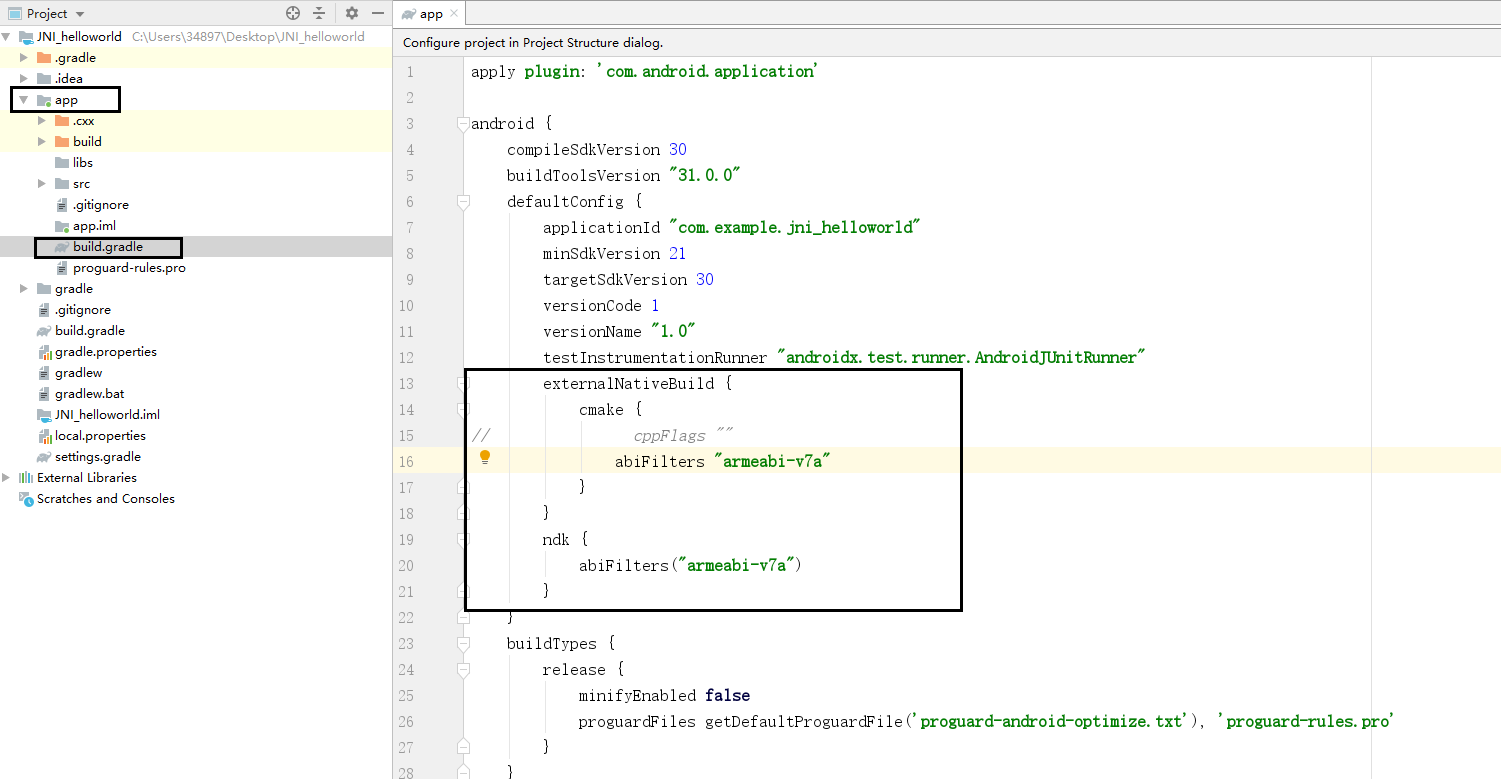Select Scratches and Consoles node
This screenshot has width=1501, height=779.
106,498
